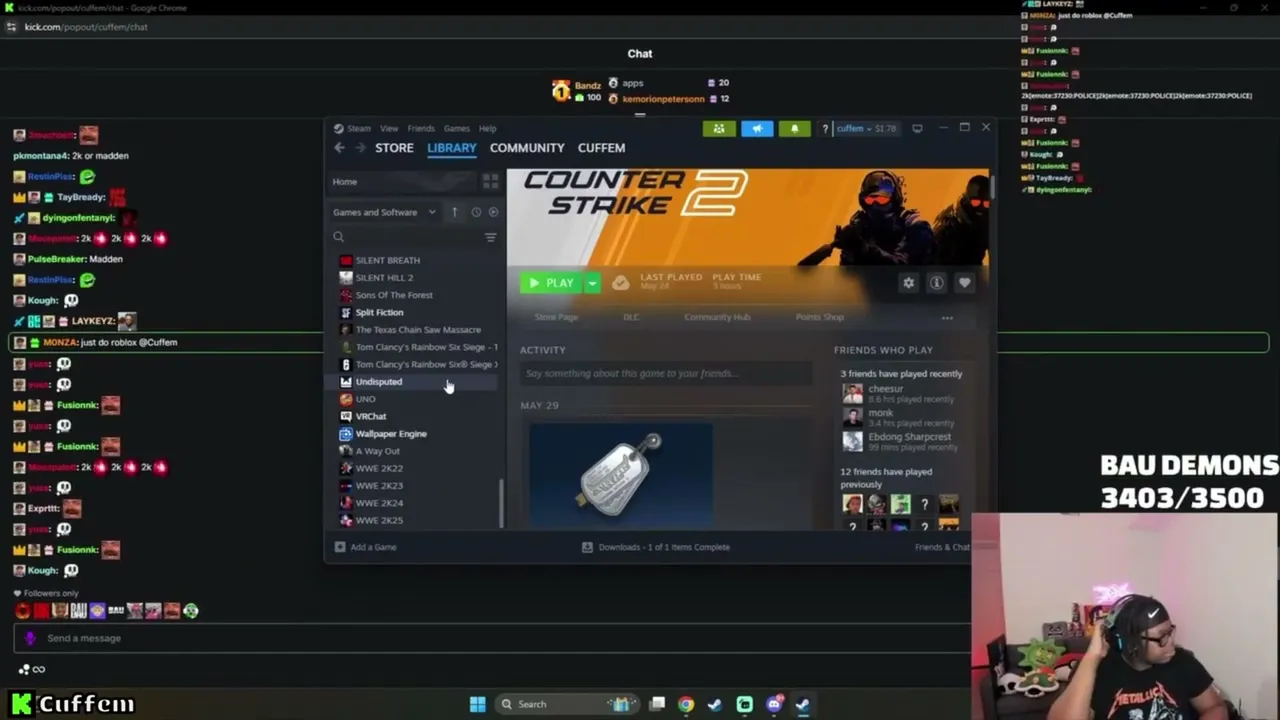This screenshot has height=720, width=1280.
Task: Click the Add a Game plus icon
Action: coord(340,547)
